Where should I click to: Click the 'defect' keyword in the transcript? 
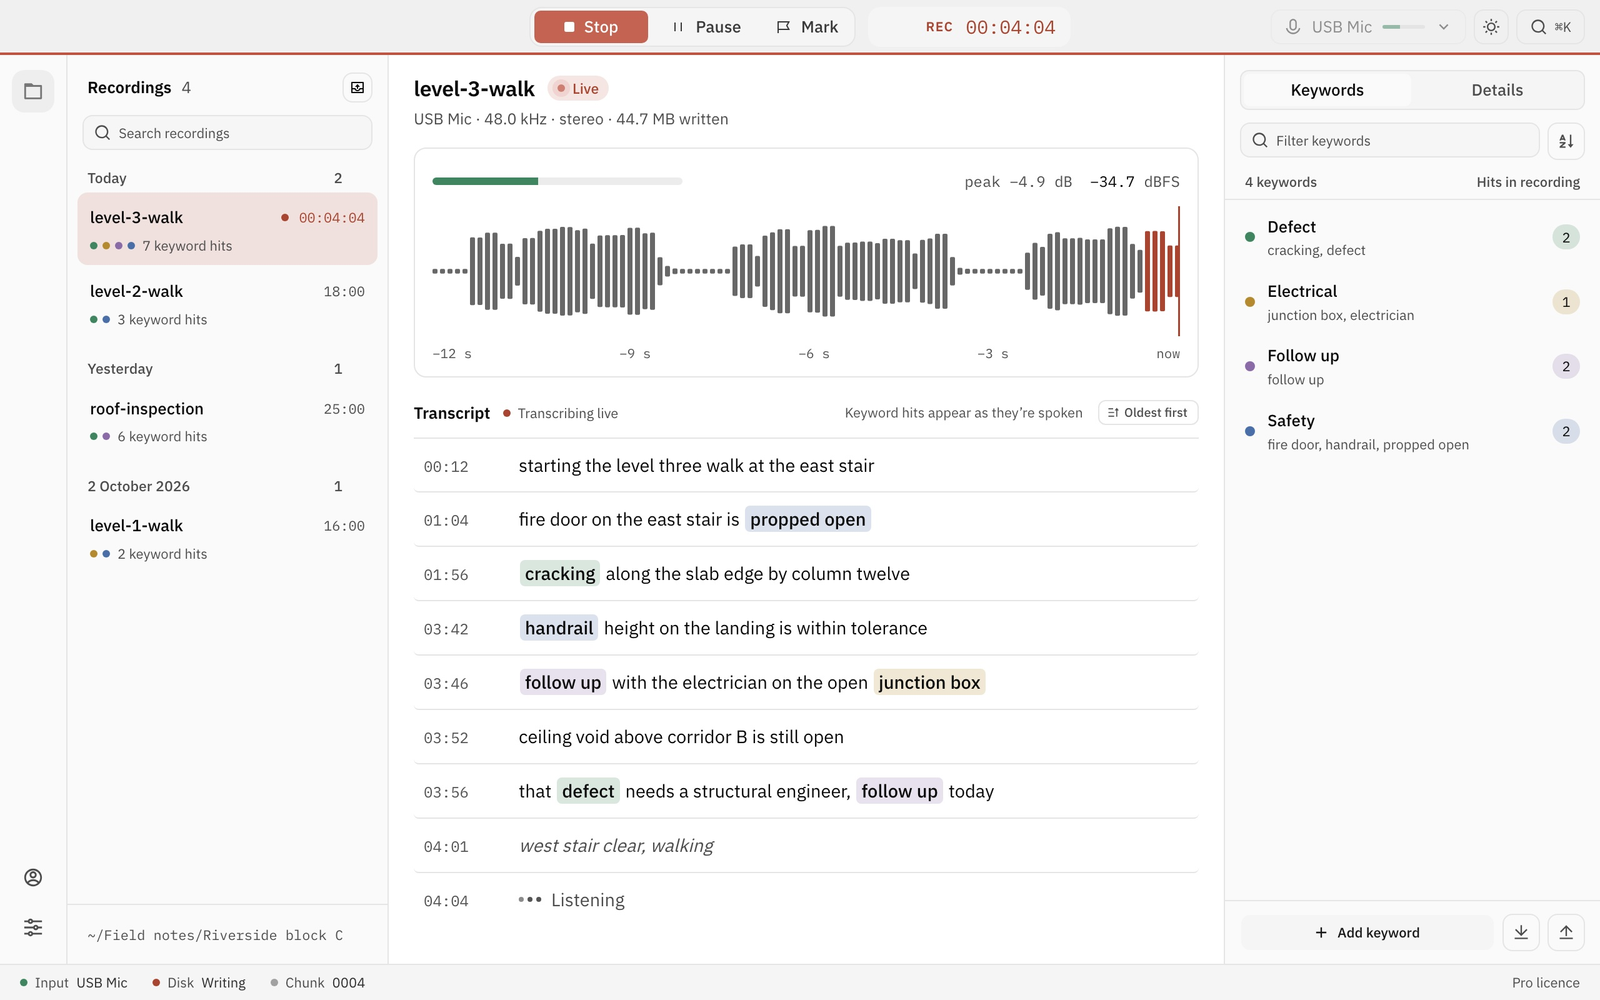[x=588, y=791]
